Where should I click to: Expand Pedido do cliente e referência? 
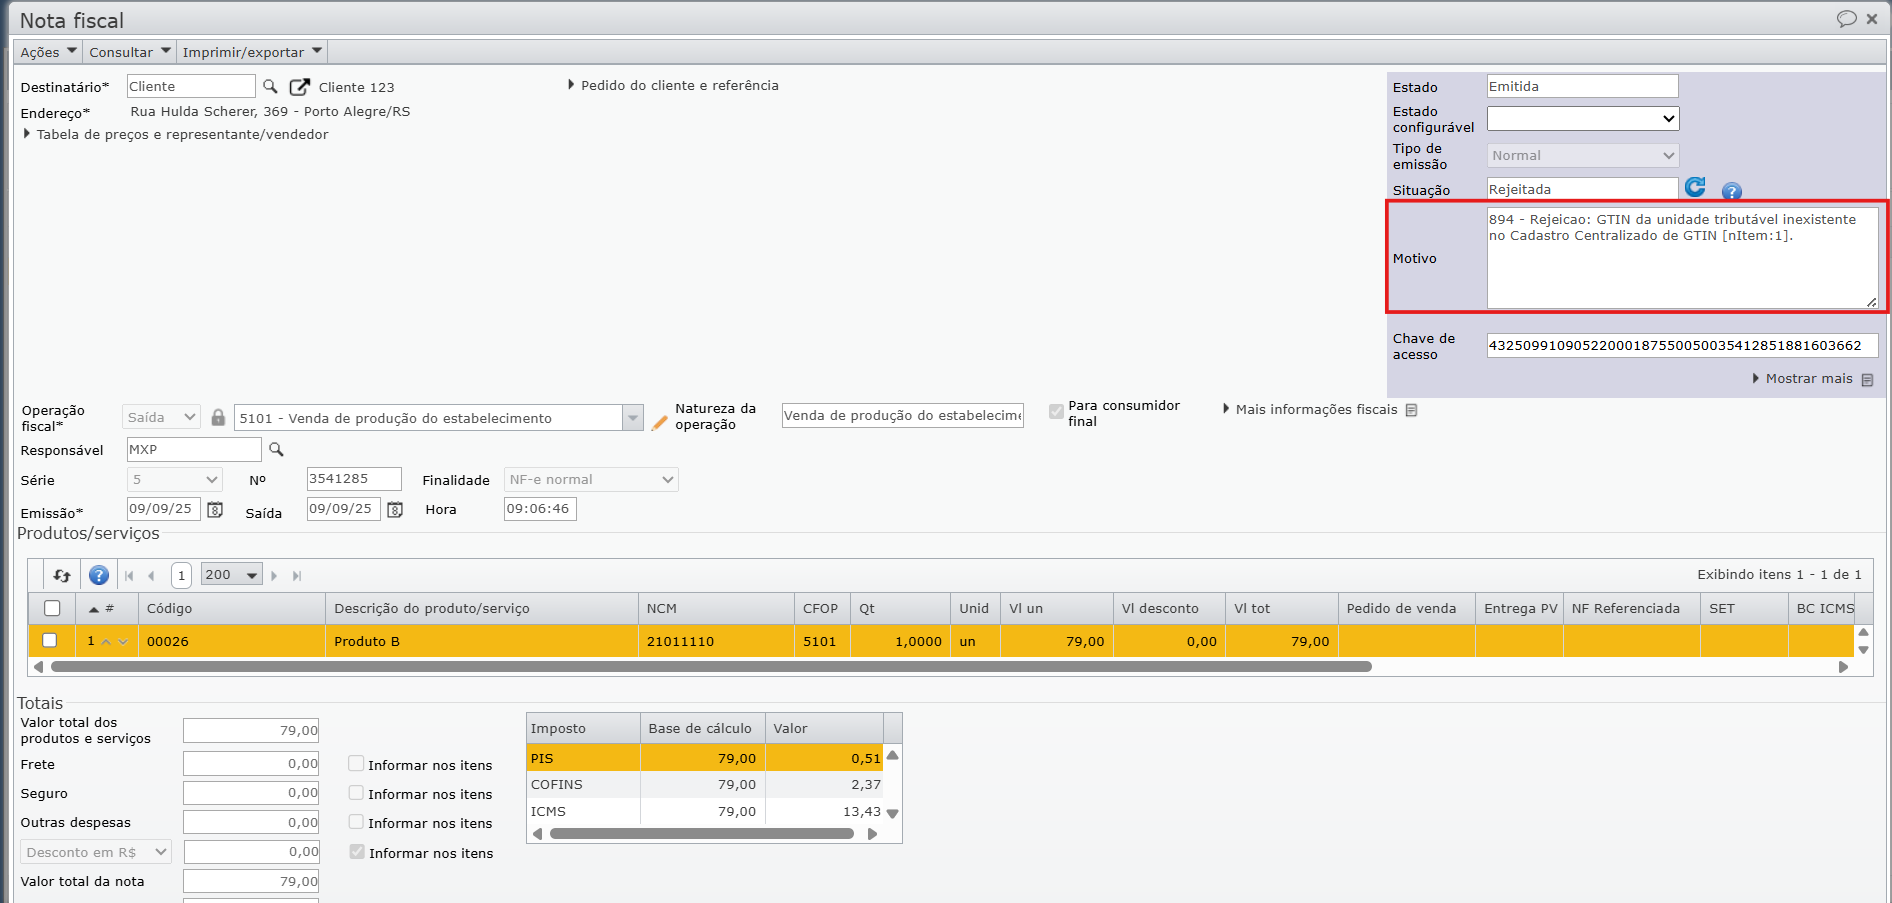tap(673, 86)
